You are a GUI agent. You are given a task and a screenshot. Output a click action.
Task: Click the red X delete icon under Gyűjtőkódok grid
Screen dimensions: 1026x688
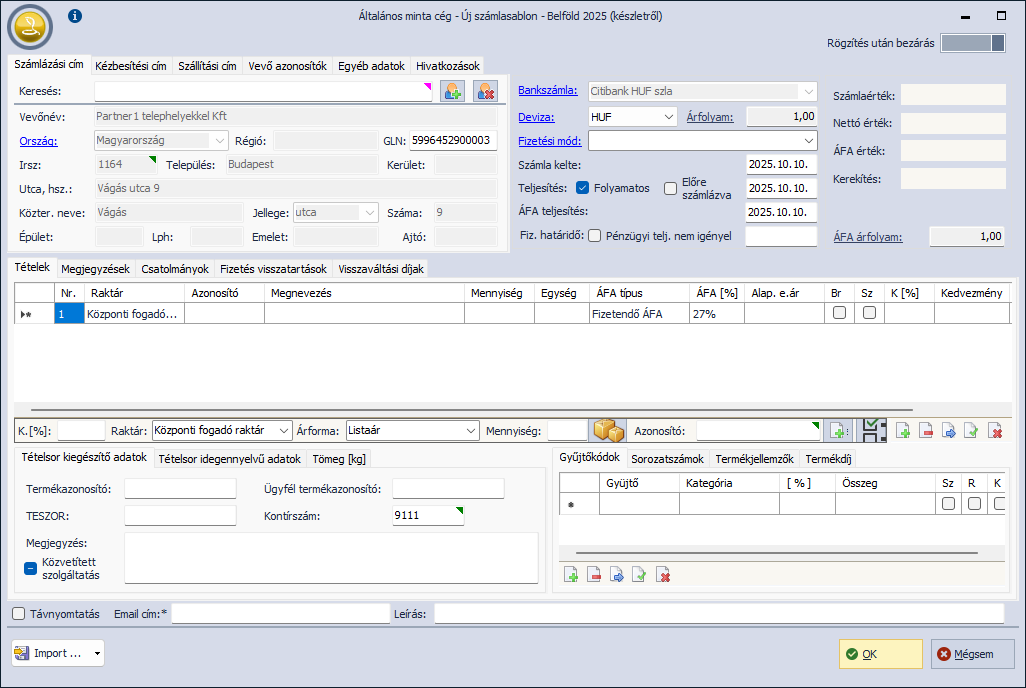662,575
